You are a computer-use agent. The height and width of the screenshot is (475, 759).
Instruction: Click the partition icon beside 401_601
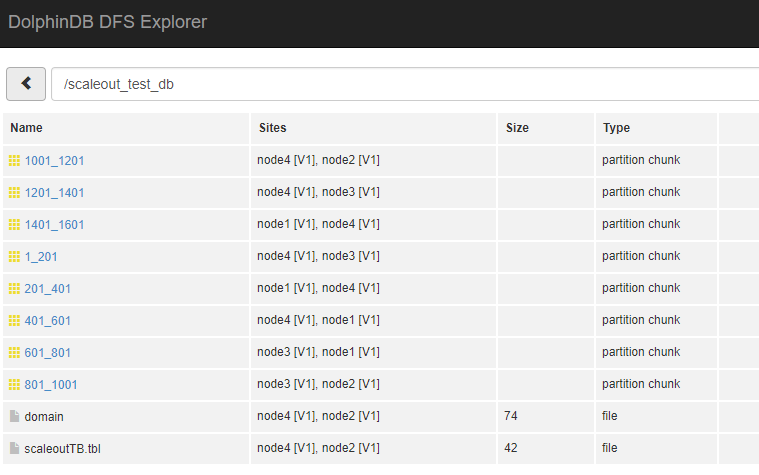(x=14, y=321)
